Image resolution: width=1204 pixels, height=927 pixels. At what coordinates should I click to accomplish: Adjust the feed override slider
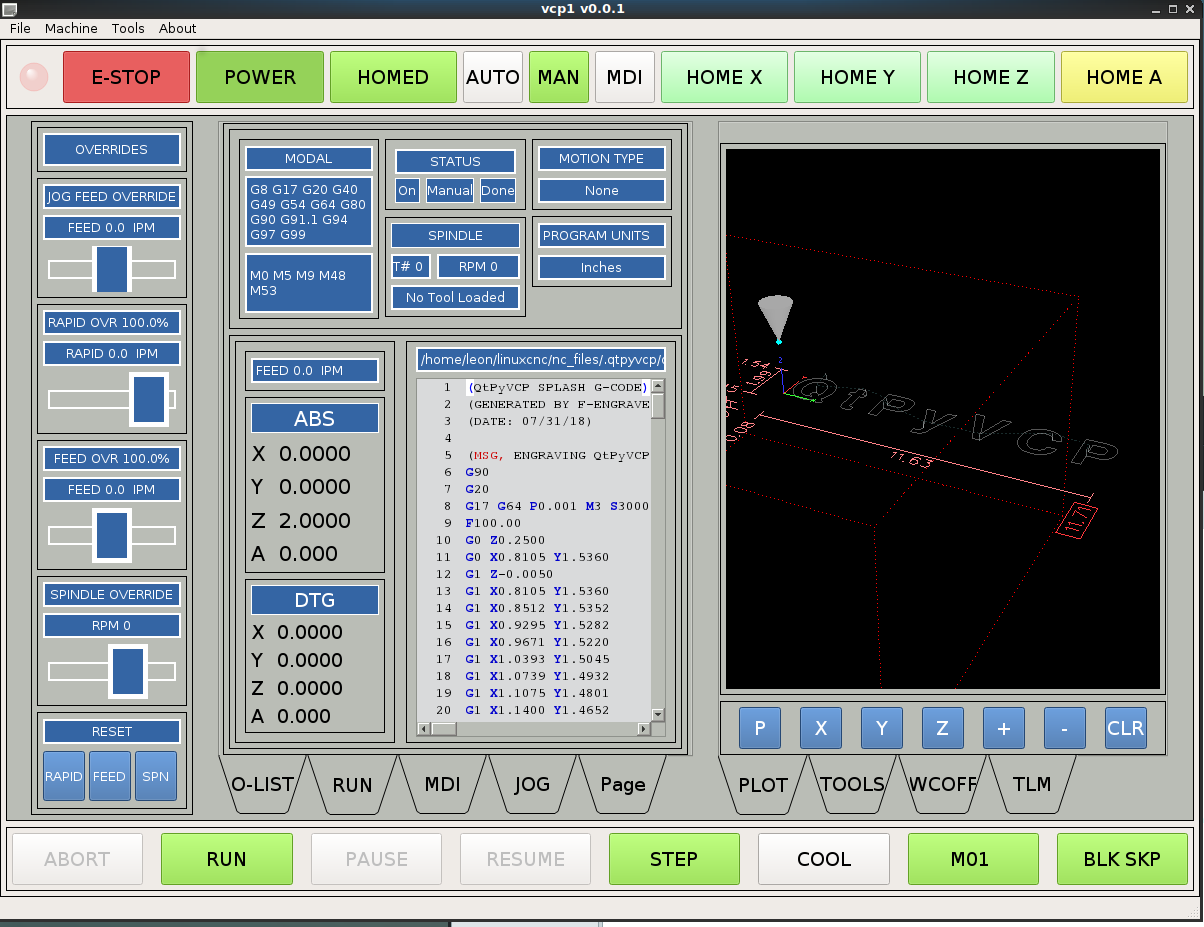(112, 535)
